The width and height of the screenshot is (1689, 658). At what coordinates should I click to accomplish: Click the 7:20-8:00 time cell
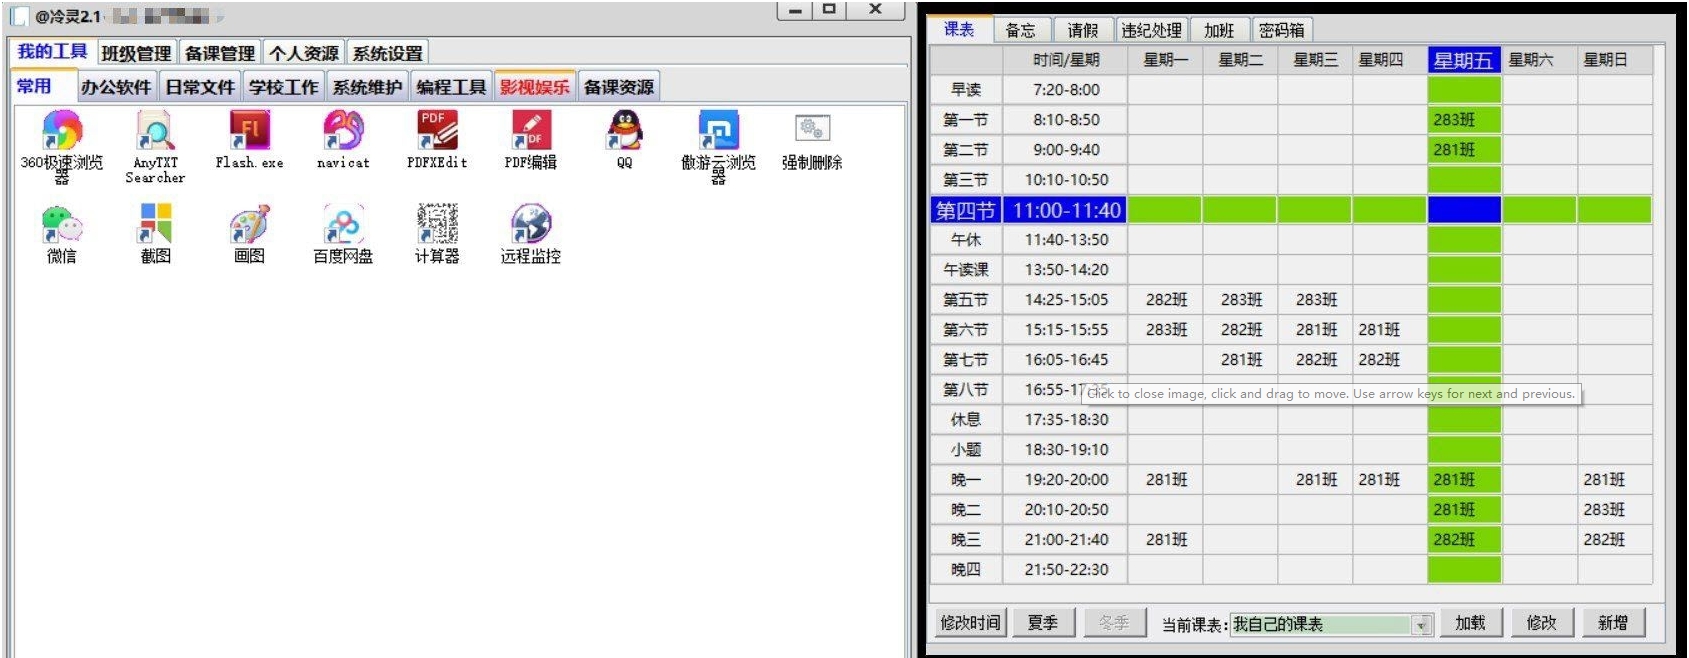pyautogui.click(x=1066, y=90)
